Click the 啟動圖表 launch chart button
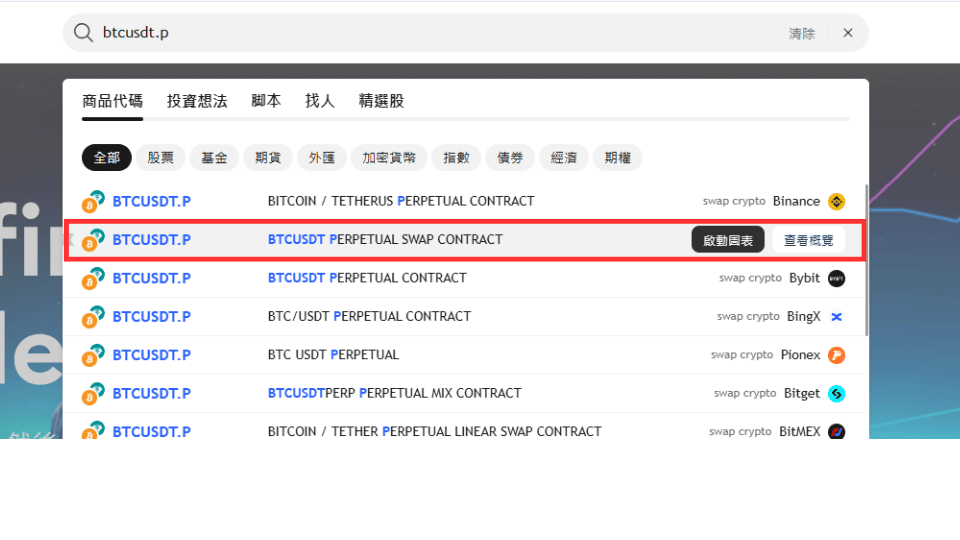The height and width of the screenshot is (540, 960). [728, 240]
